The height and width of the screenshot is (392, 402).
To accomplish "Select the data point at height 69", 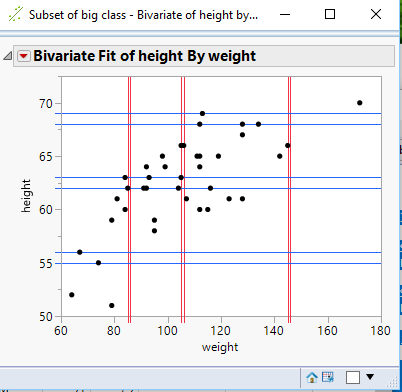I will 202,114.
